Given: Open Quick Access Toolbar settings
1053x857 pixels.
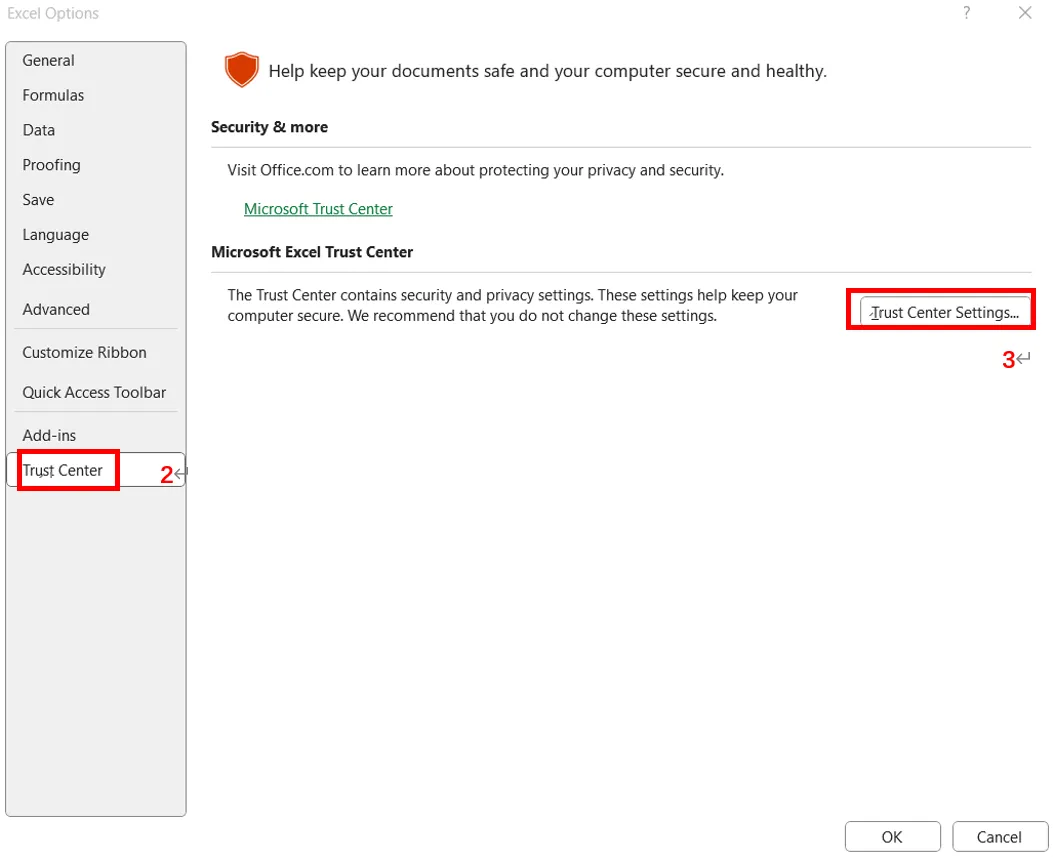Looking at the screenshot, I should 95,393.
